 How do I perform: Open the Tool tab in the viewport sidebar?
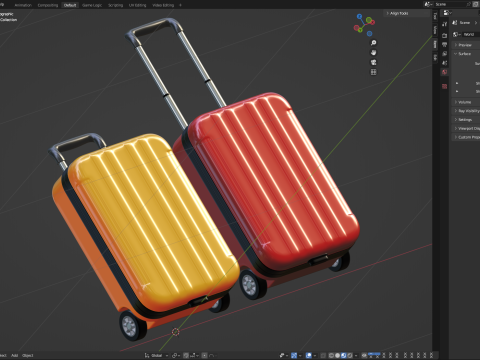click(x=435, y=16)
